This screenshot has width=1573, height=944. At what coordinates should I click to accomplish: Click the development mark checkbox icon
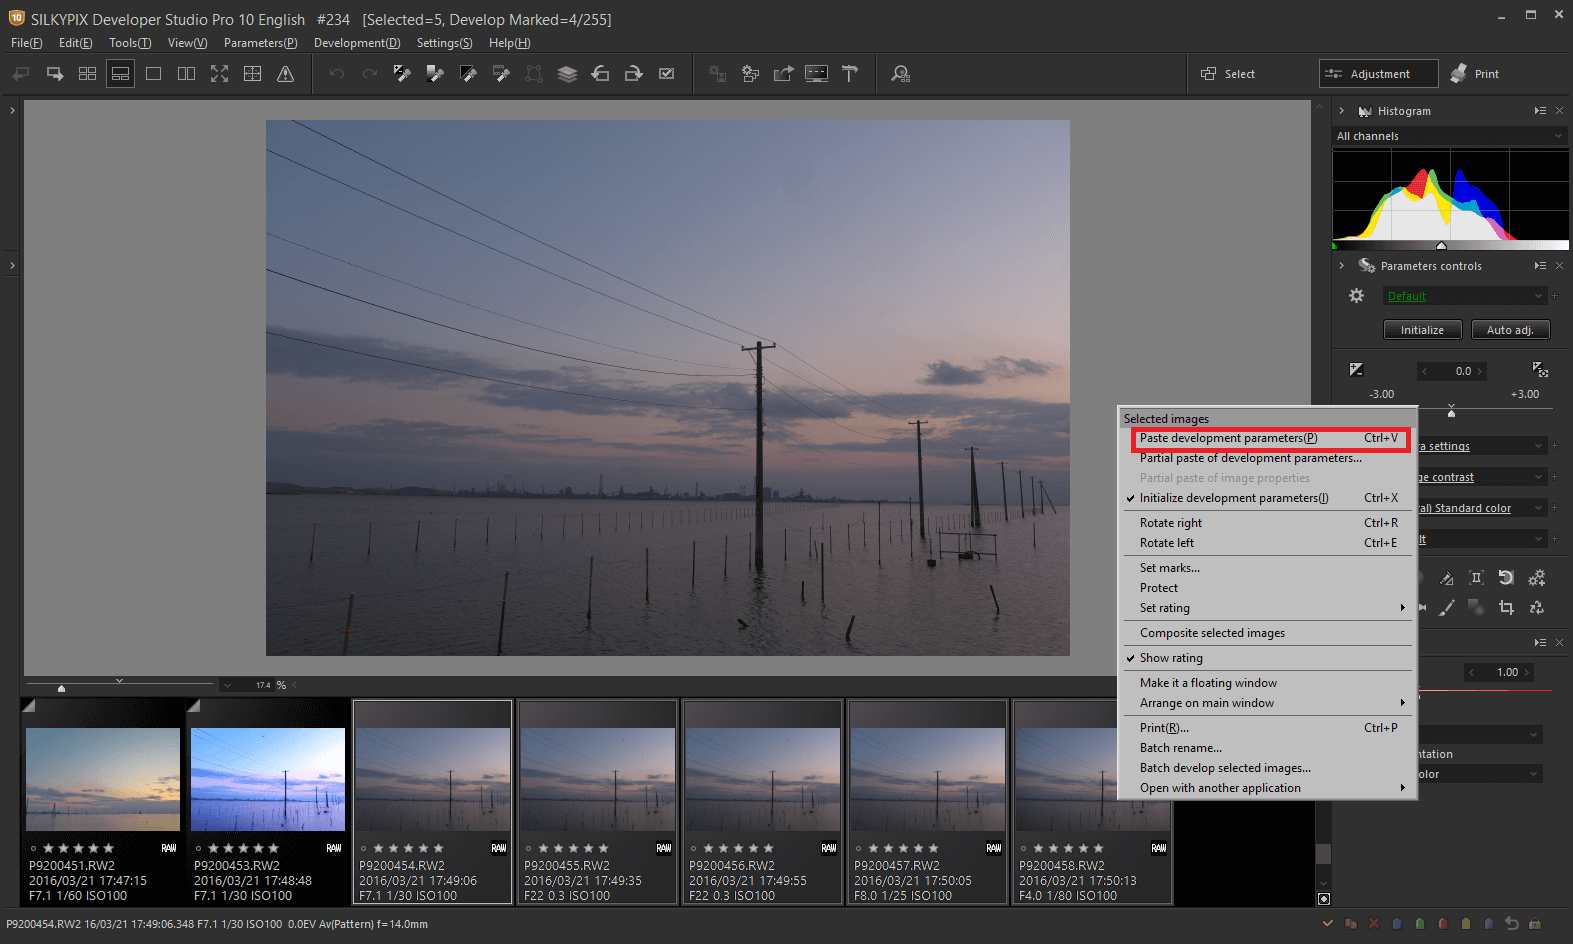click(x=666, y=74)
